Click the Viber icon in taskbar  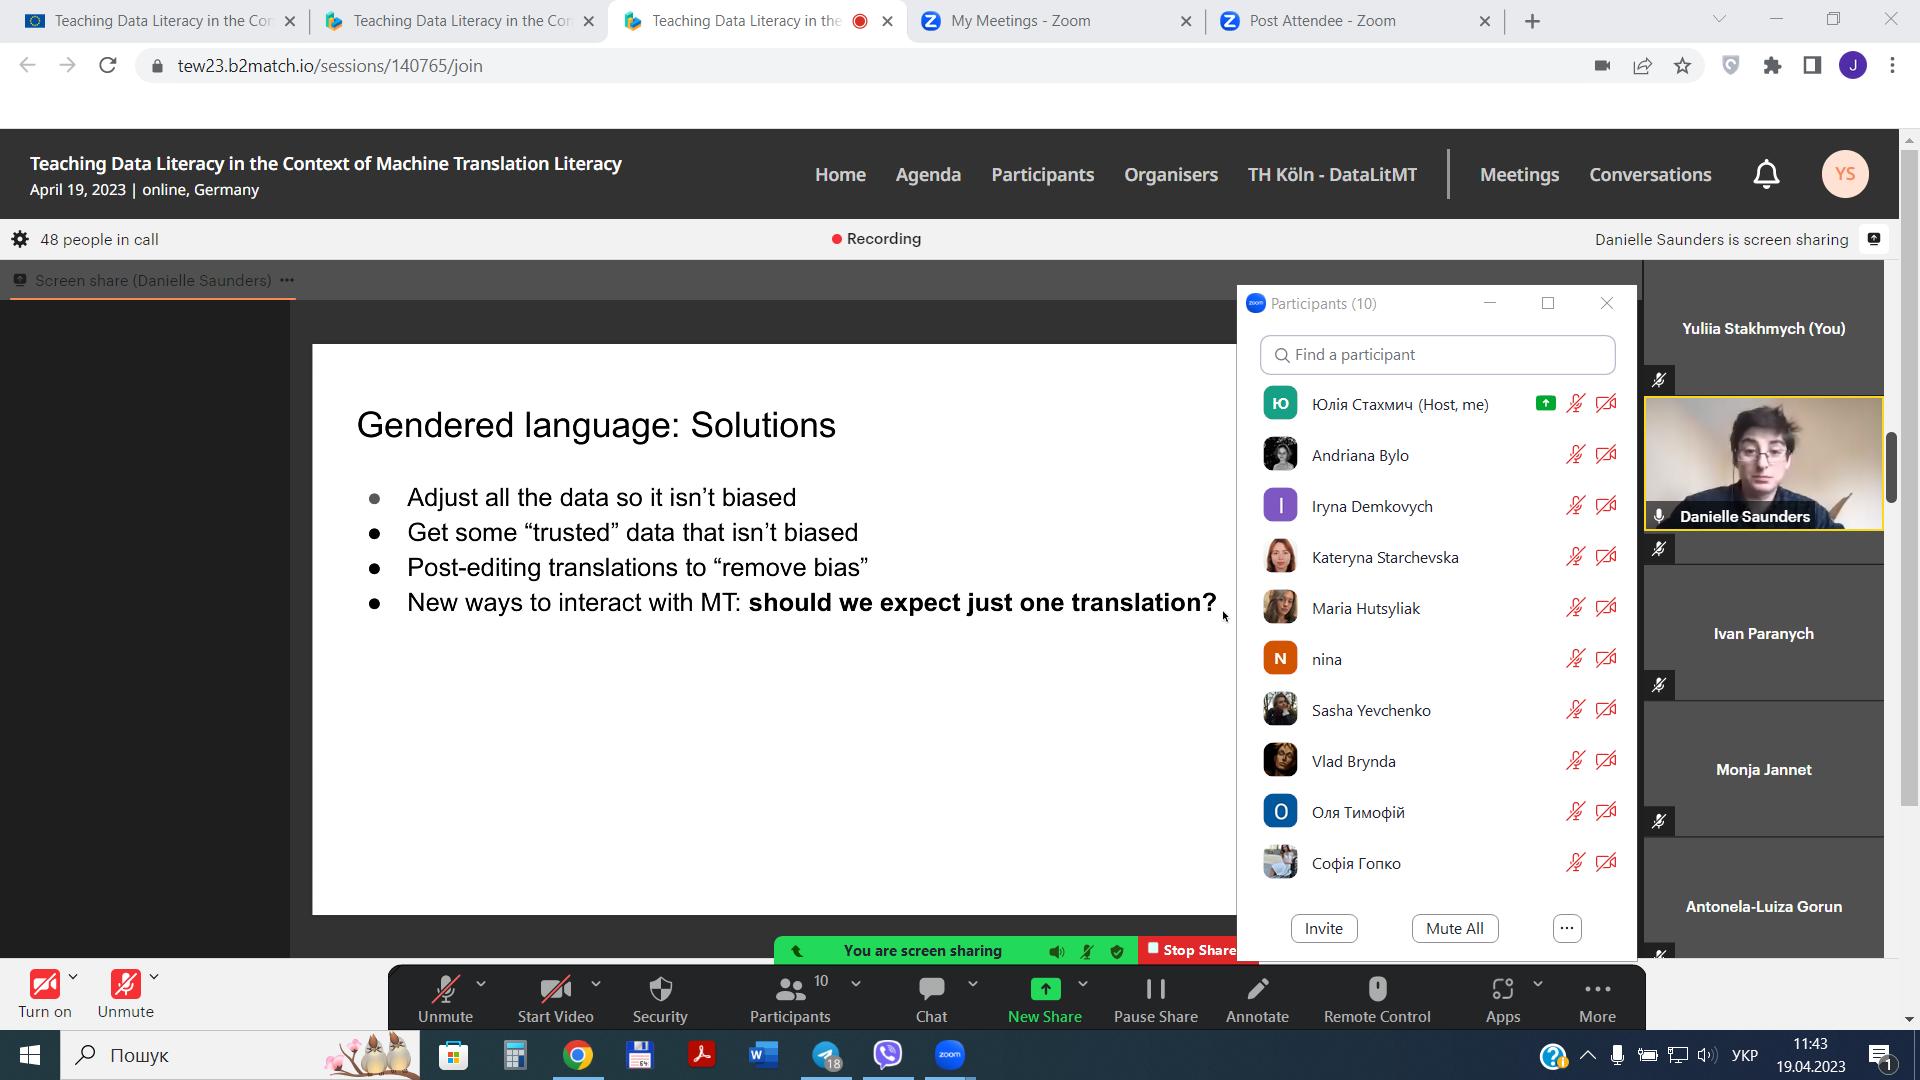[x=887, y=1054]
